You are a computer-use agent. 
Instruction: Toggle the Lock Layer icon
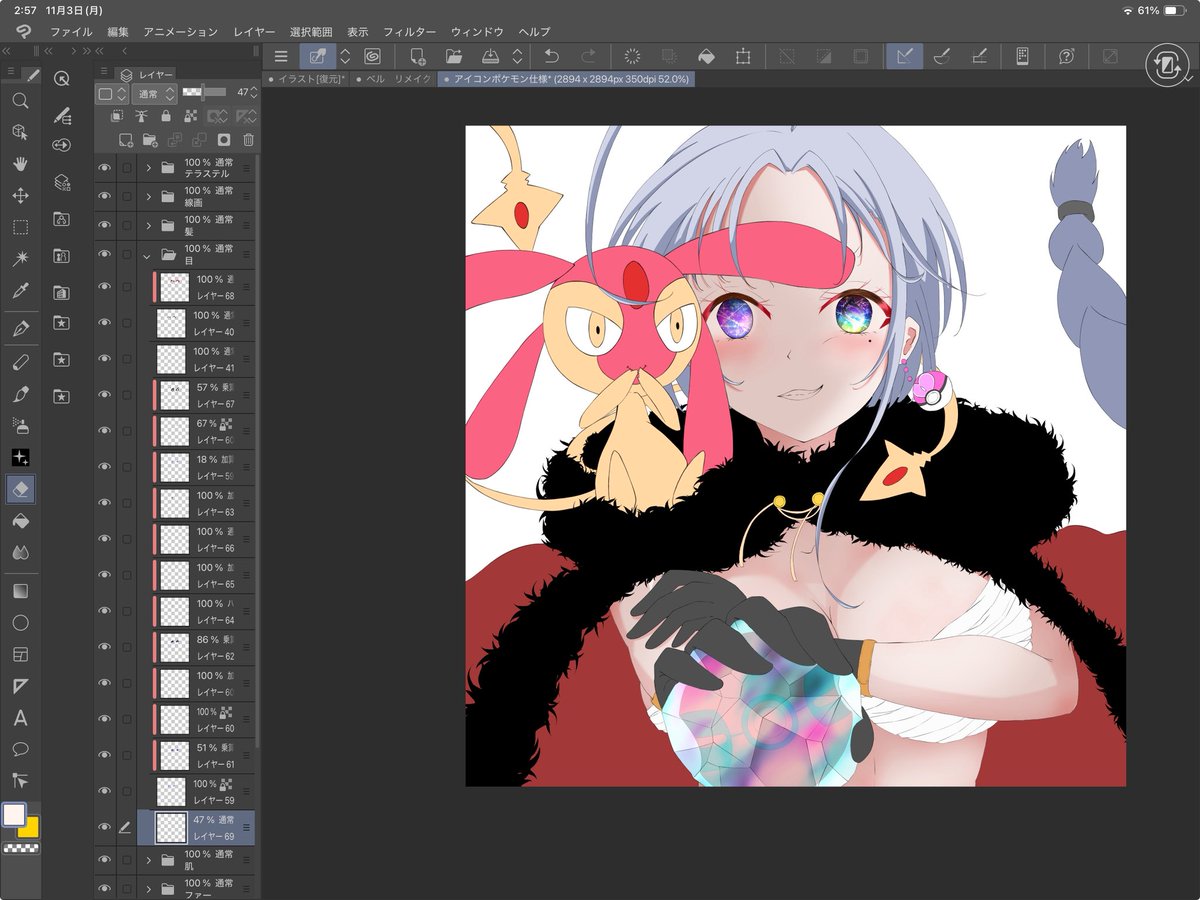[166, 116]
